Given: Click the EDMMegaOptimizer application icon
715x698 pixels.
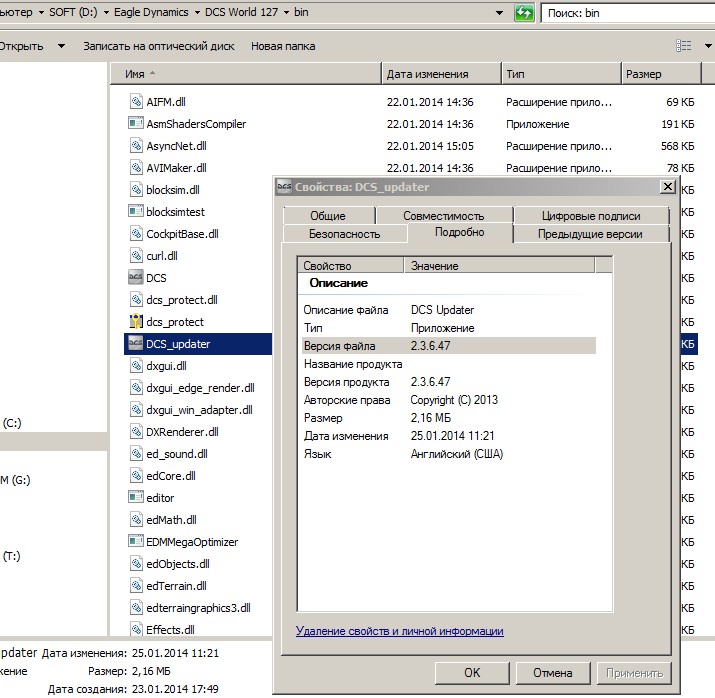Looking at the screenshot, I should click(136, 542).
